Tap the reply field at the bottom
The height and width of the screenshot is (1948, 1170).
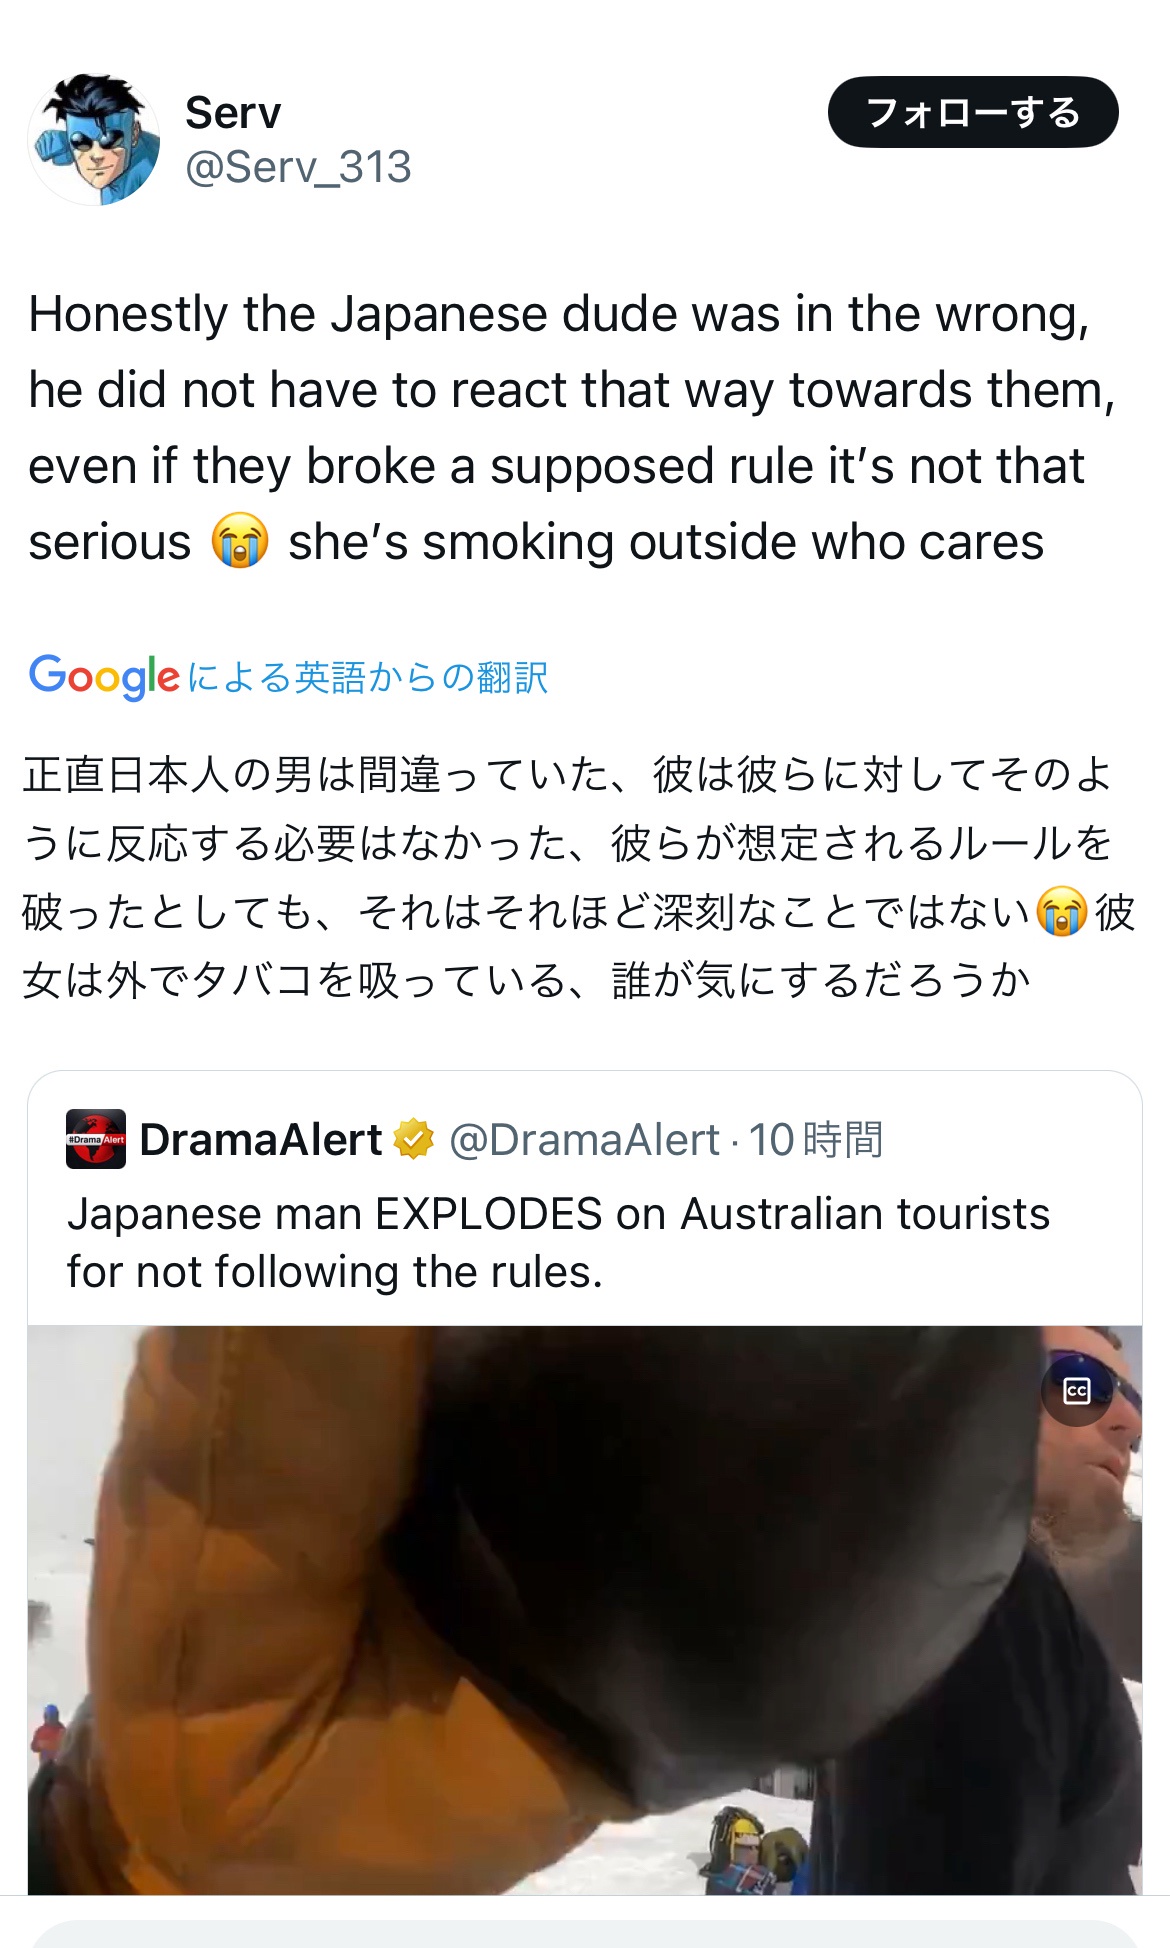click(x=585, y=1933)
